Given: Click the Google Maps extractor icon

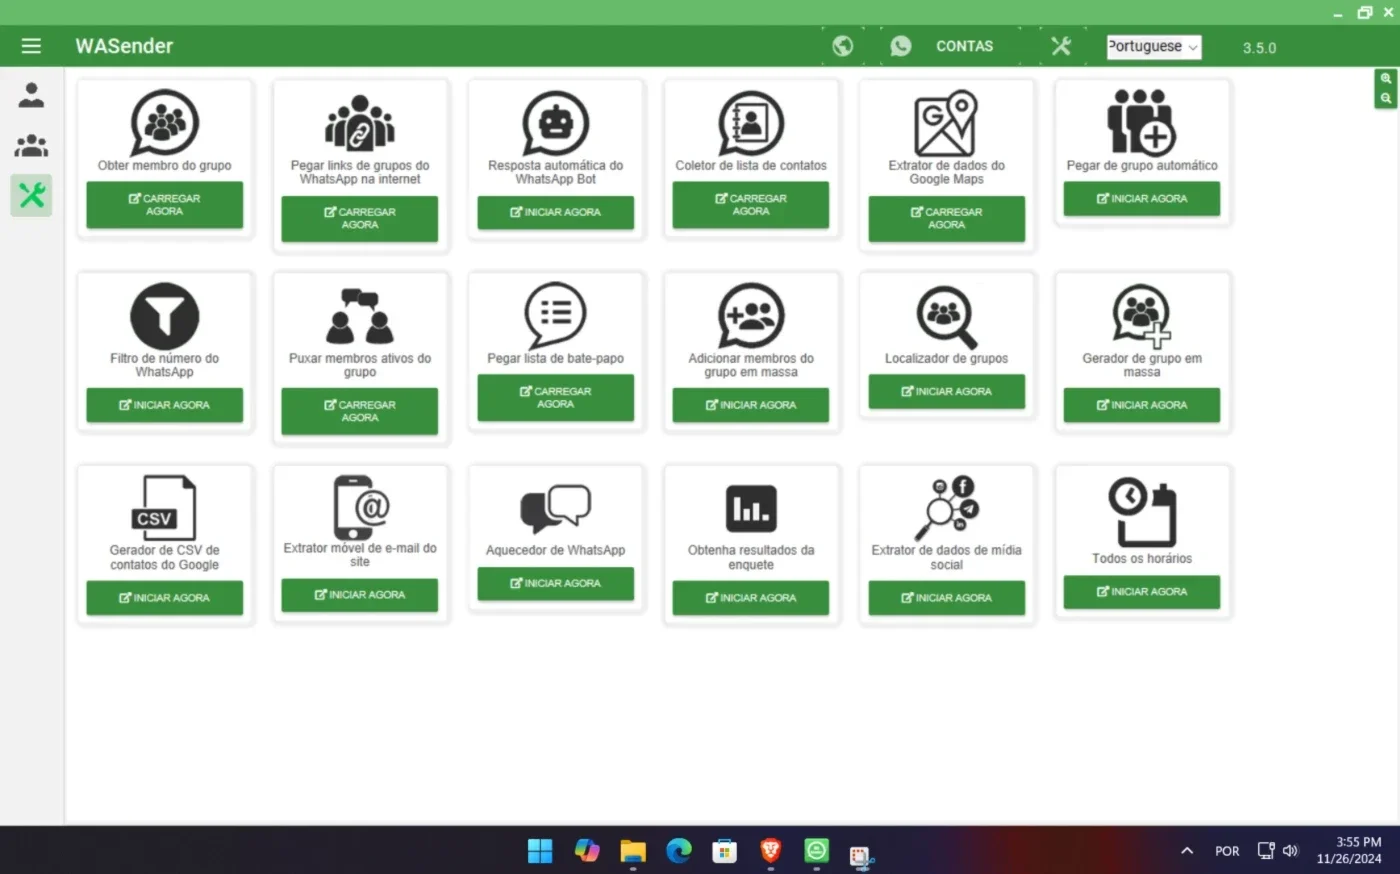Looking at the screenshot, I should point(946,122).
